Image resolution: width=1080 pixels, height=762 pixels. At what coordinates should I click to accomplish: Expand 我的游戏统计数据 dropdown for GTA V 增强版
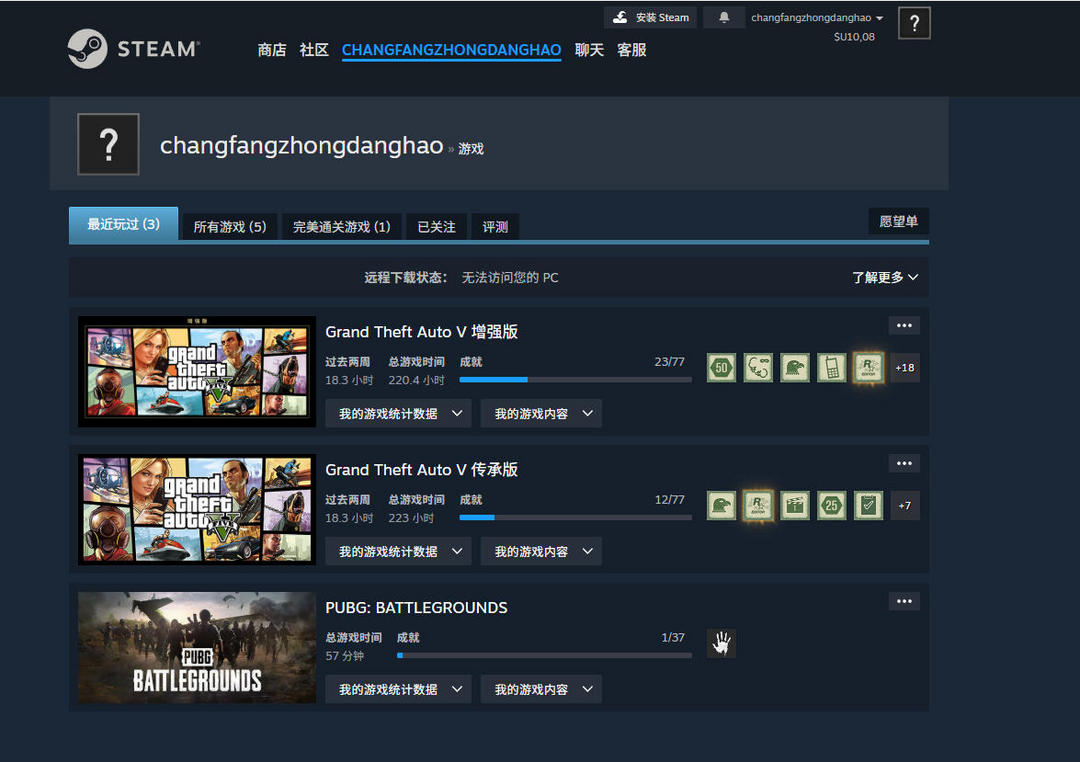tap(399, 414)
